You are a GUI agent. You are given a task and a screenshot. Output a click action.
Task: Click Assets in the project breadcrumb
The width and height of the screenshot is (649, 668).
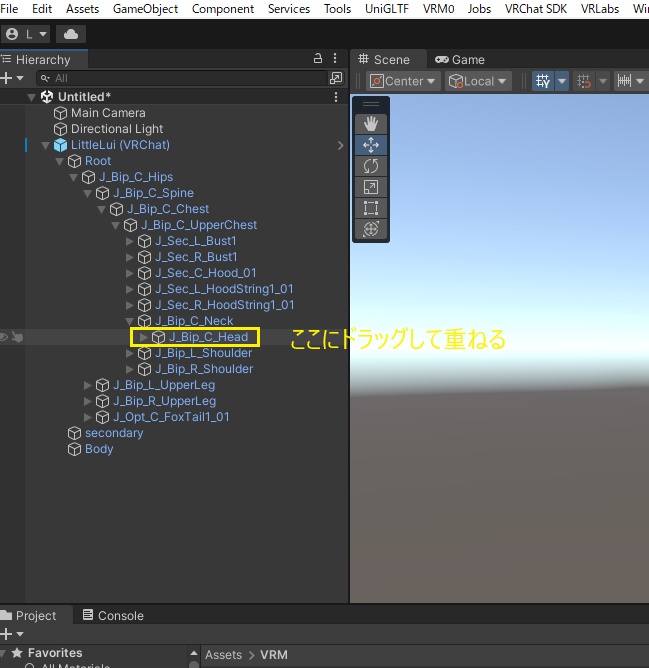[223, 655]
